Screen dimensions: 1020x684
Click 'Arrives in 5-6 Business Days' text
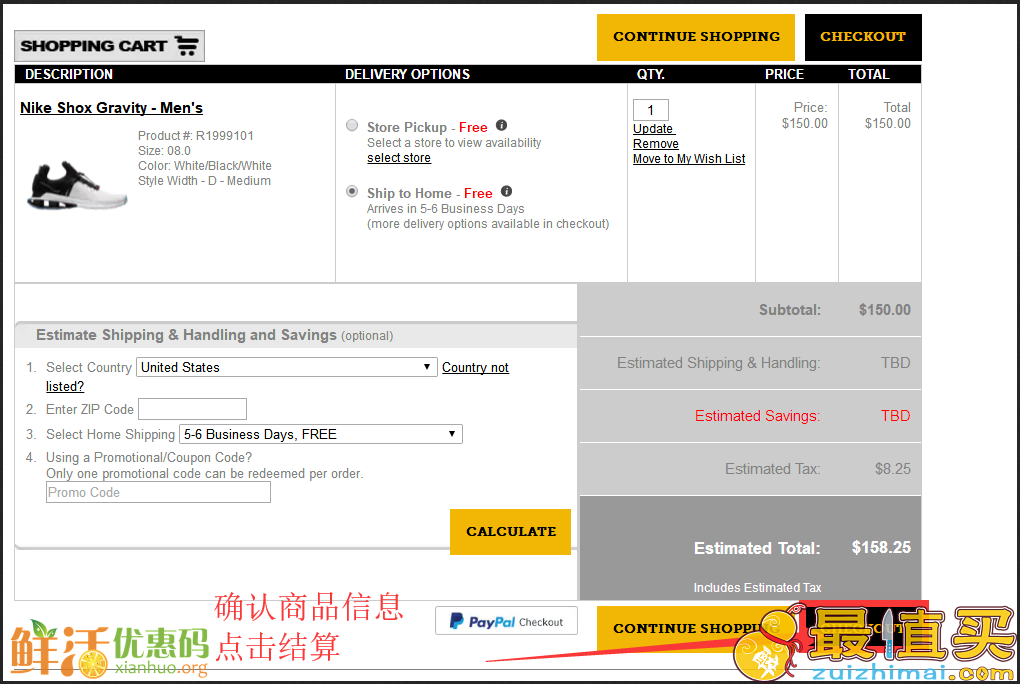(446, 209)
